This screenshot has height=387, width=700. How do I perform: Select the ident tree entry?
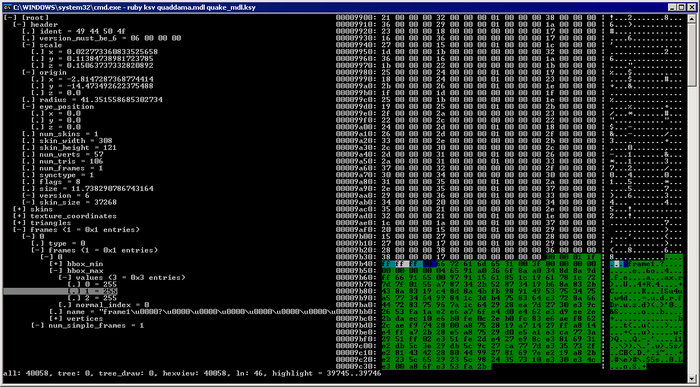click(x=74, y=32)
